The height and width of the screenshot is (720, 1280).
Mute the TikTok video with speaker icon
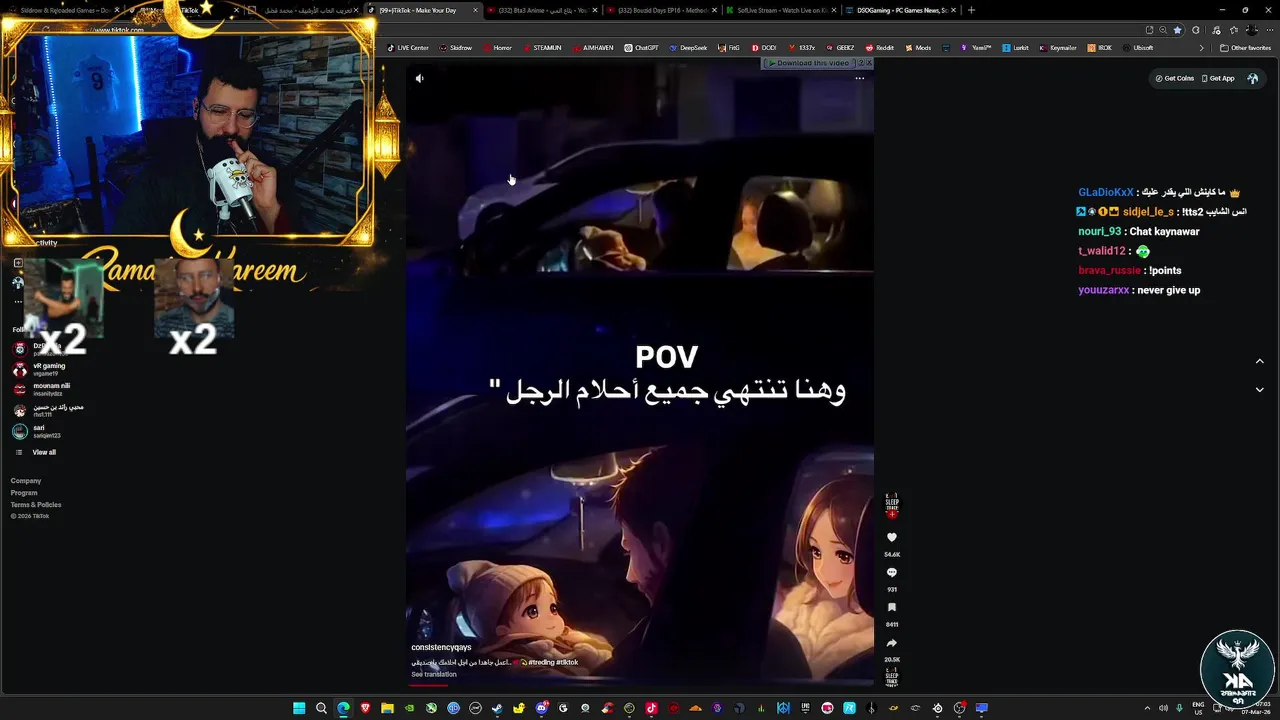click(x=419, y=78)
